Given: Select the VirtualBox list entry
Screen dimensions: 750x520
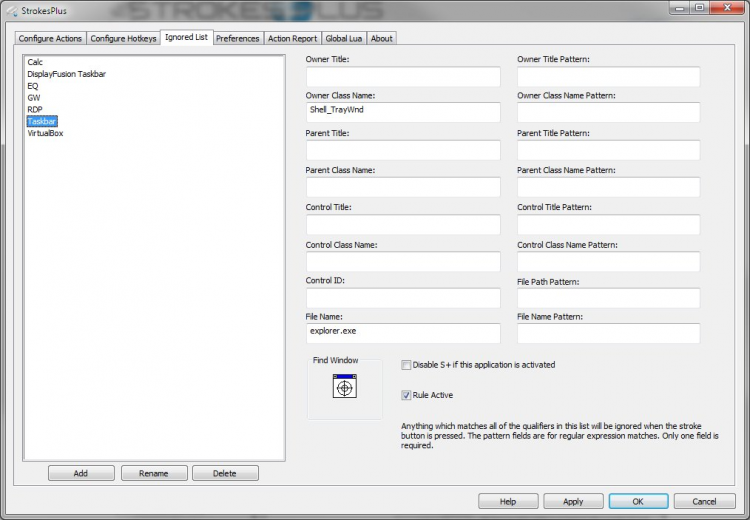Looking at the screenshot, I should click(x=45, y=133).
